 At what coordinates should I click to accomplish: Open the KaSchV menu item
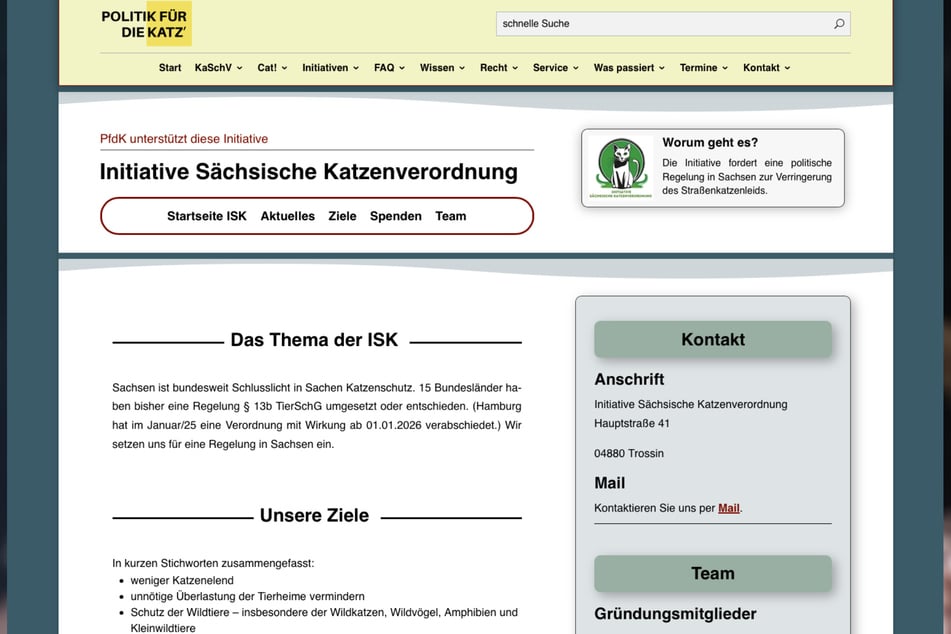pyautogui.click(x=213, y=68)
